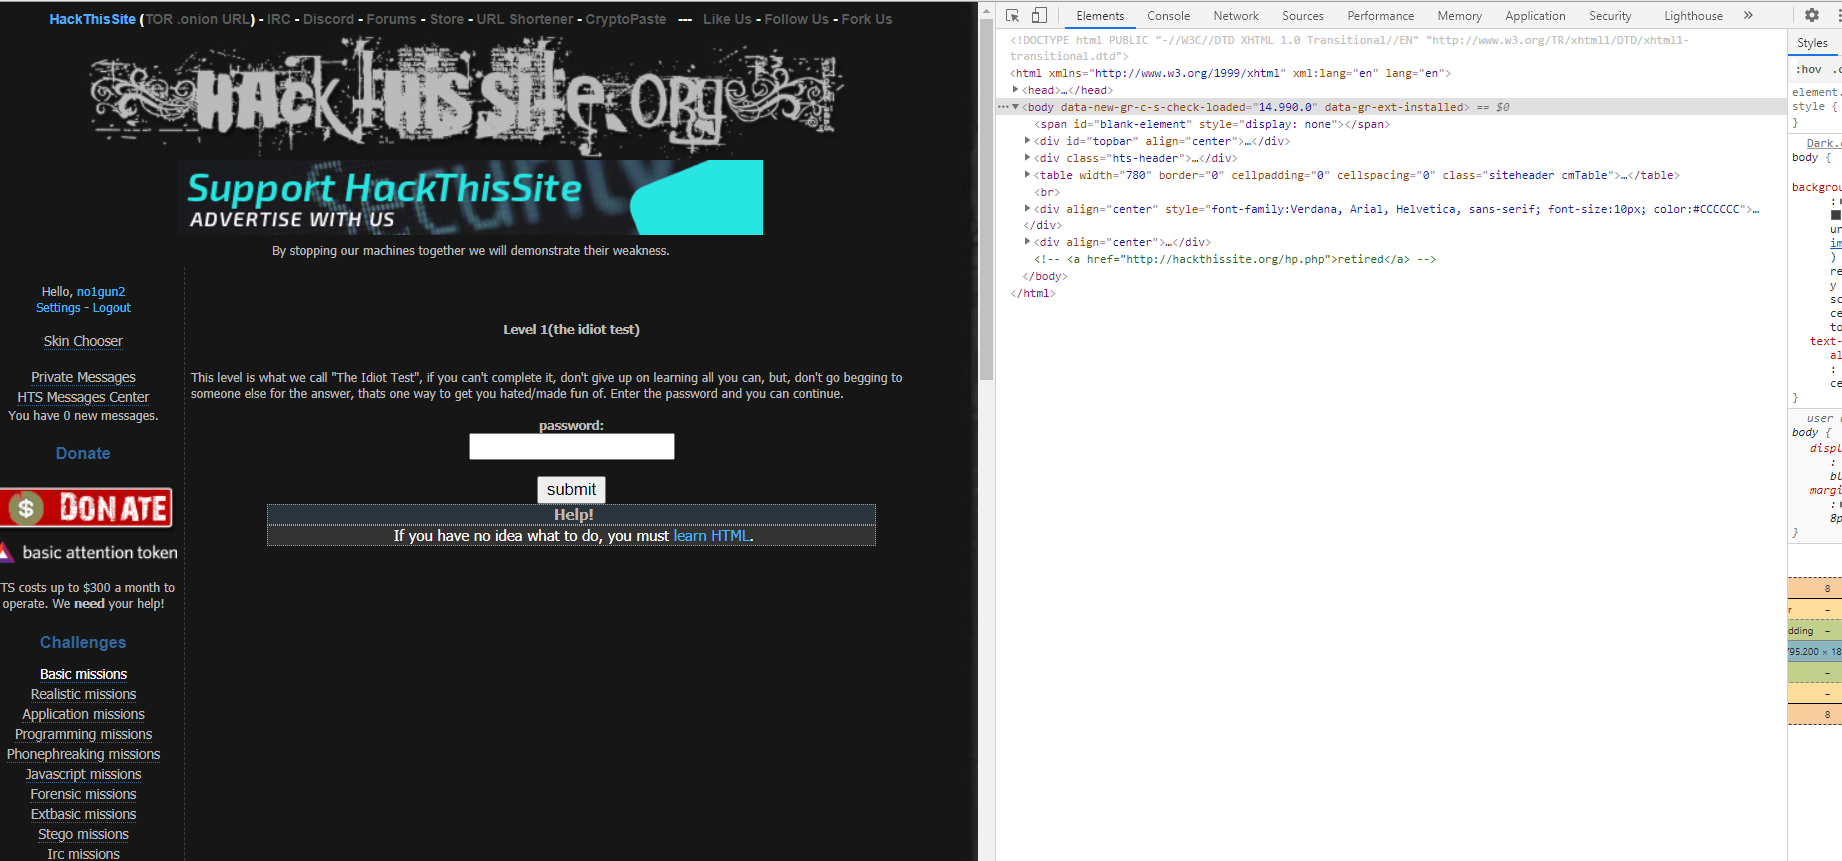Toggle the device toolbar icon
The height and width of the screenshot is (861, 1842).
(x=1039, y=15)
